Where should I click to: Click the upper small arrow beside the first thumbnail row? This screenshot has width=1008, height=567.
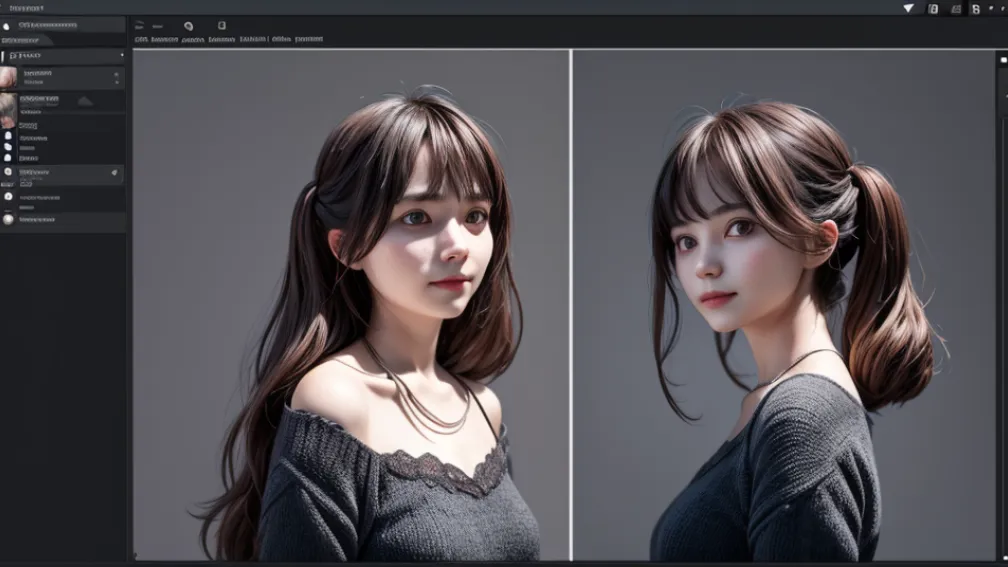pos(116,75)
